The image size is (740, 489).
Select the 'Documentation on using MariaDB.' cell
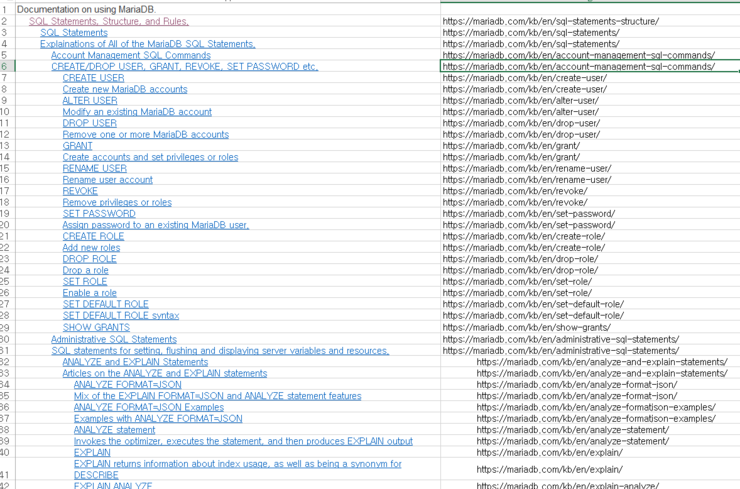point(228,9)
